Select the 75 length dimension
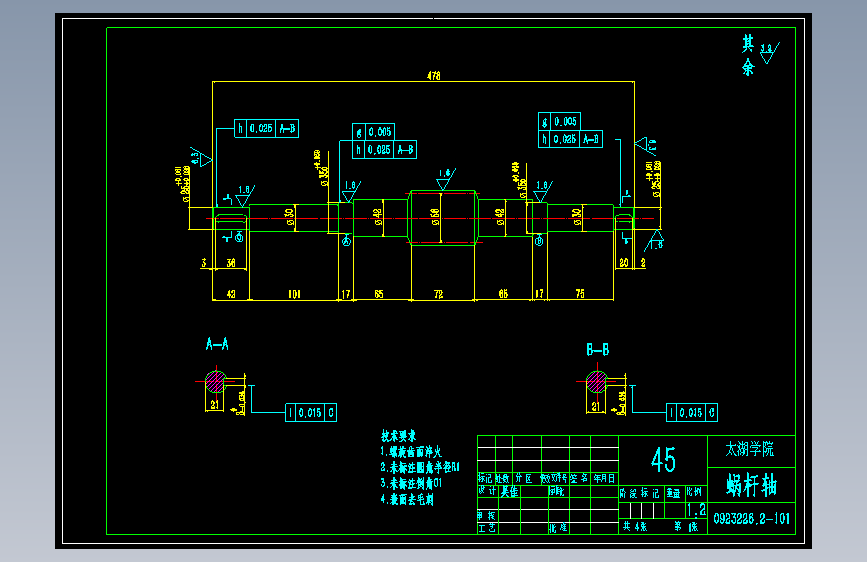This screenshot has height=562, width=867. [x=580, y=294]
